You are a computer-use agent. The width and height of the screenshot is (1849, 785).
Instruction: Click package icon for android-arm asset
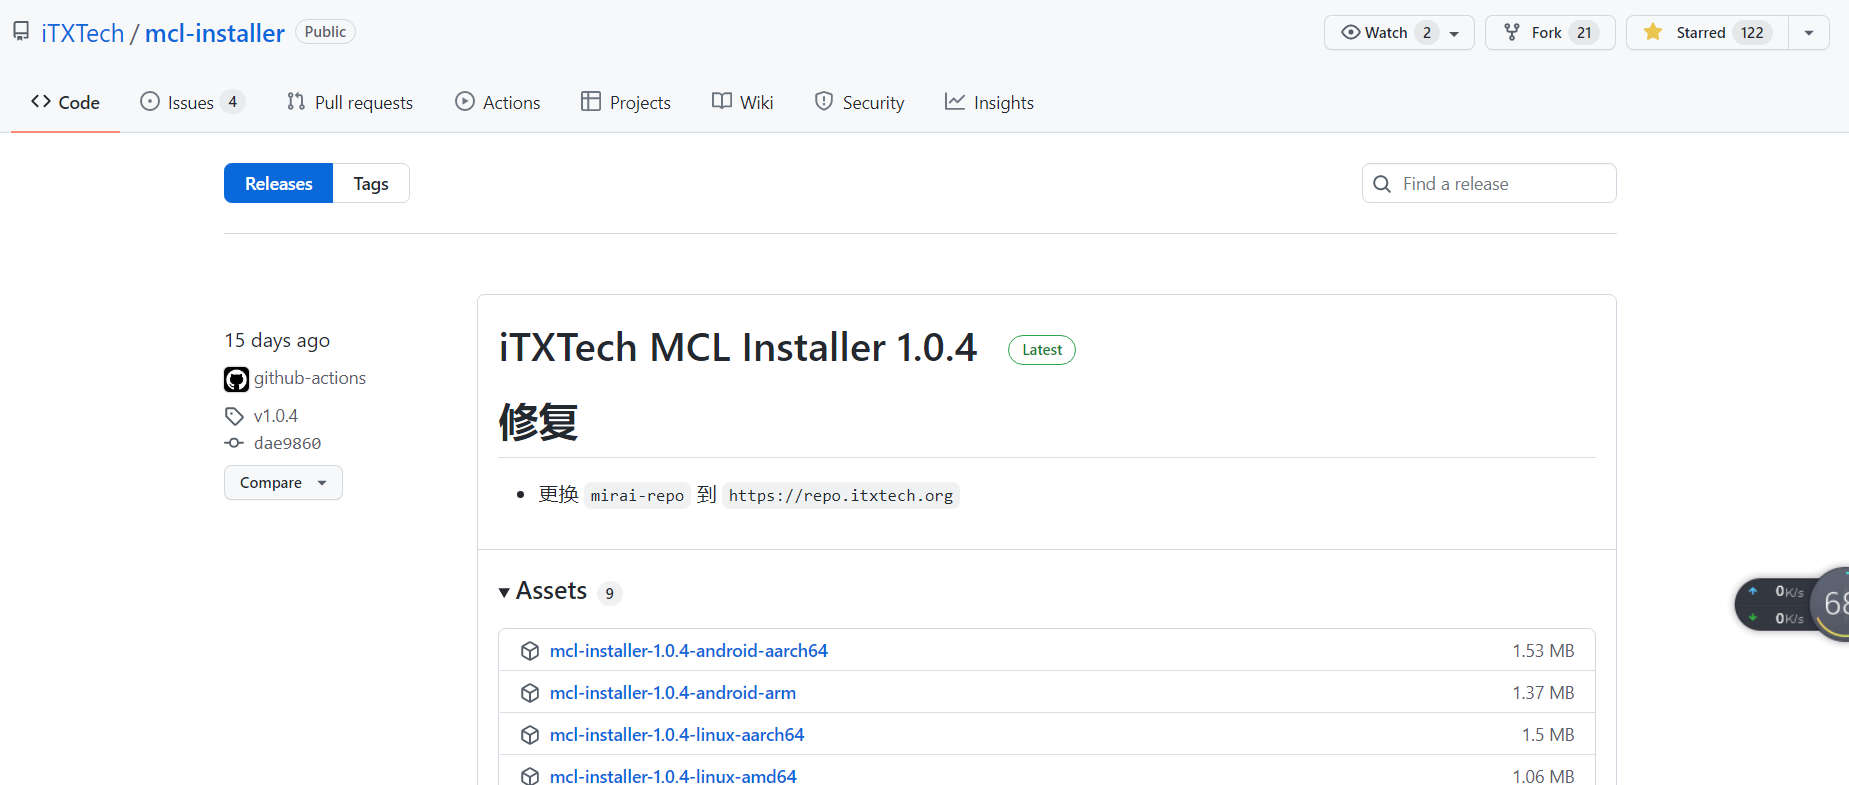(x=530, y=693)
